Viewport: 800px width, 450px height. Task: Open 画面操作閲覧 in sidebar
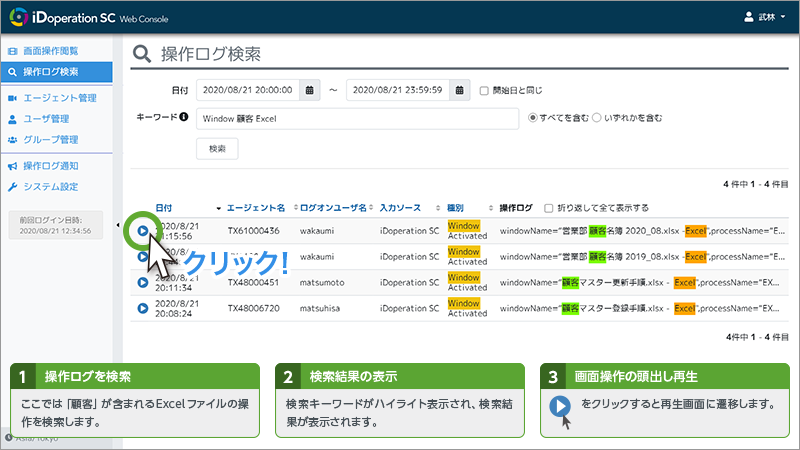(51, 51)
